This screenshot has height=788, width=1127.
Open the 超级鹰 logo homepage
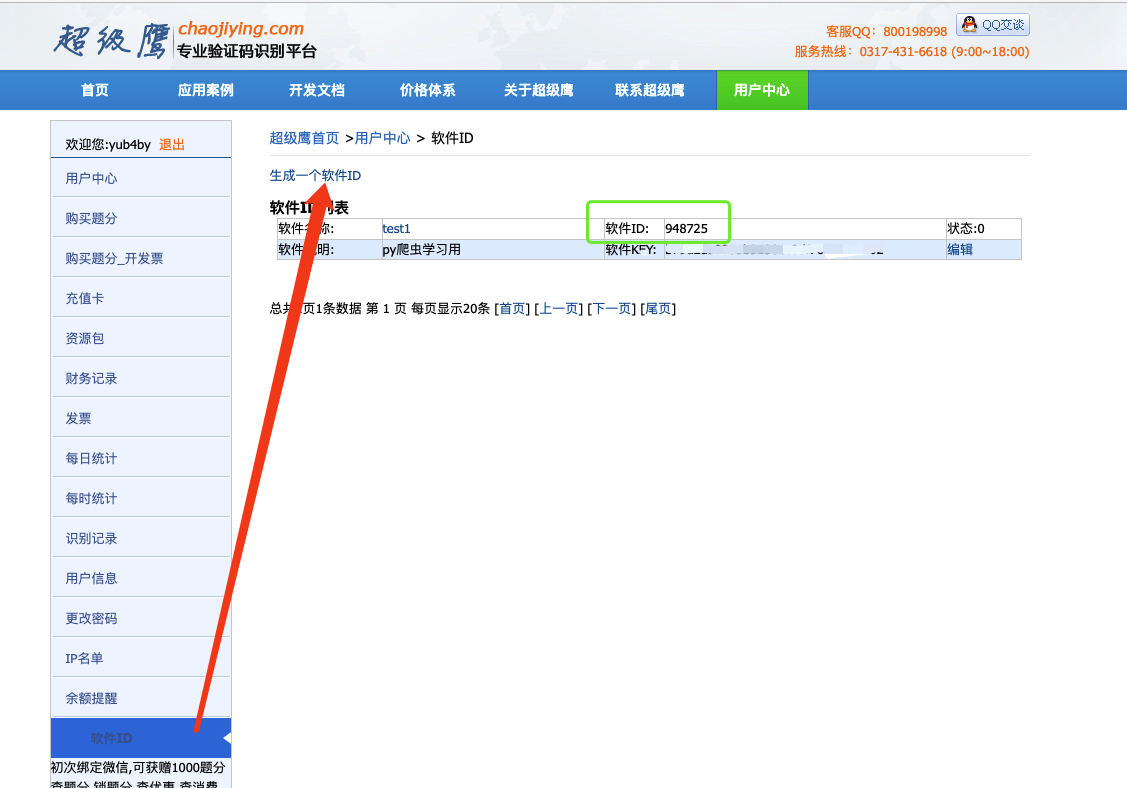[112, 40]
